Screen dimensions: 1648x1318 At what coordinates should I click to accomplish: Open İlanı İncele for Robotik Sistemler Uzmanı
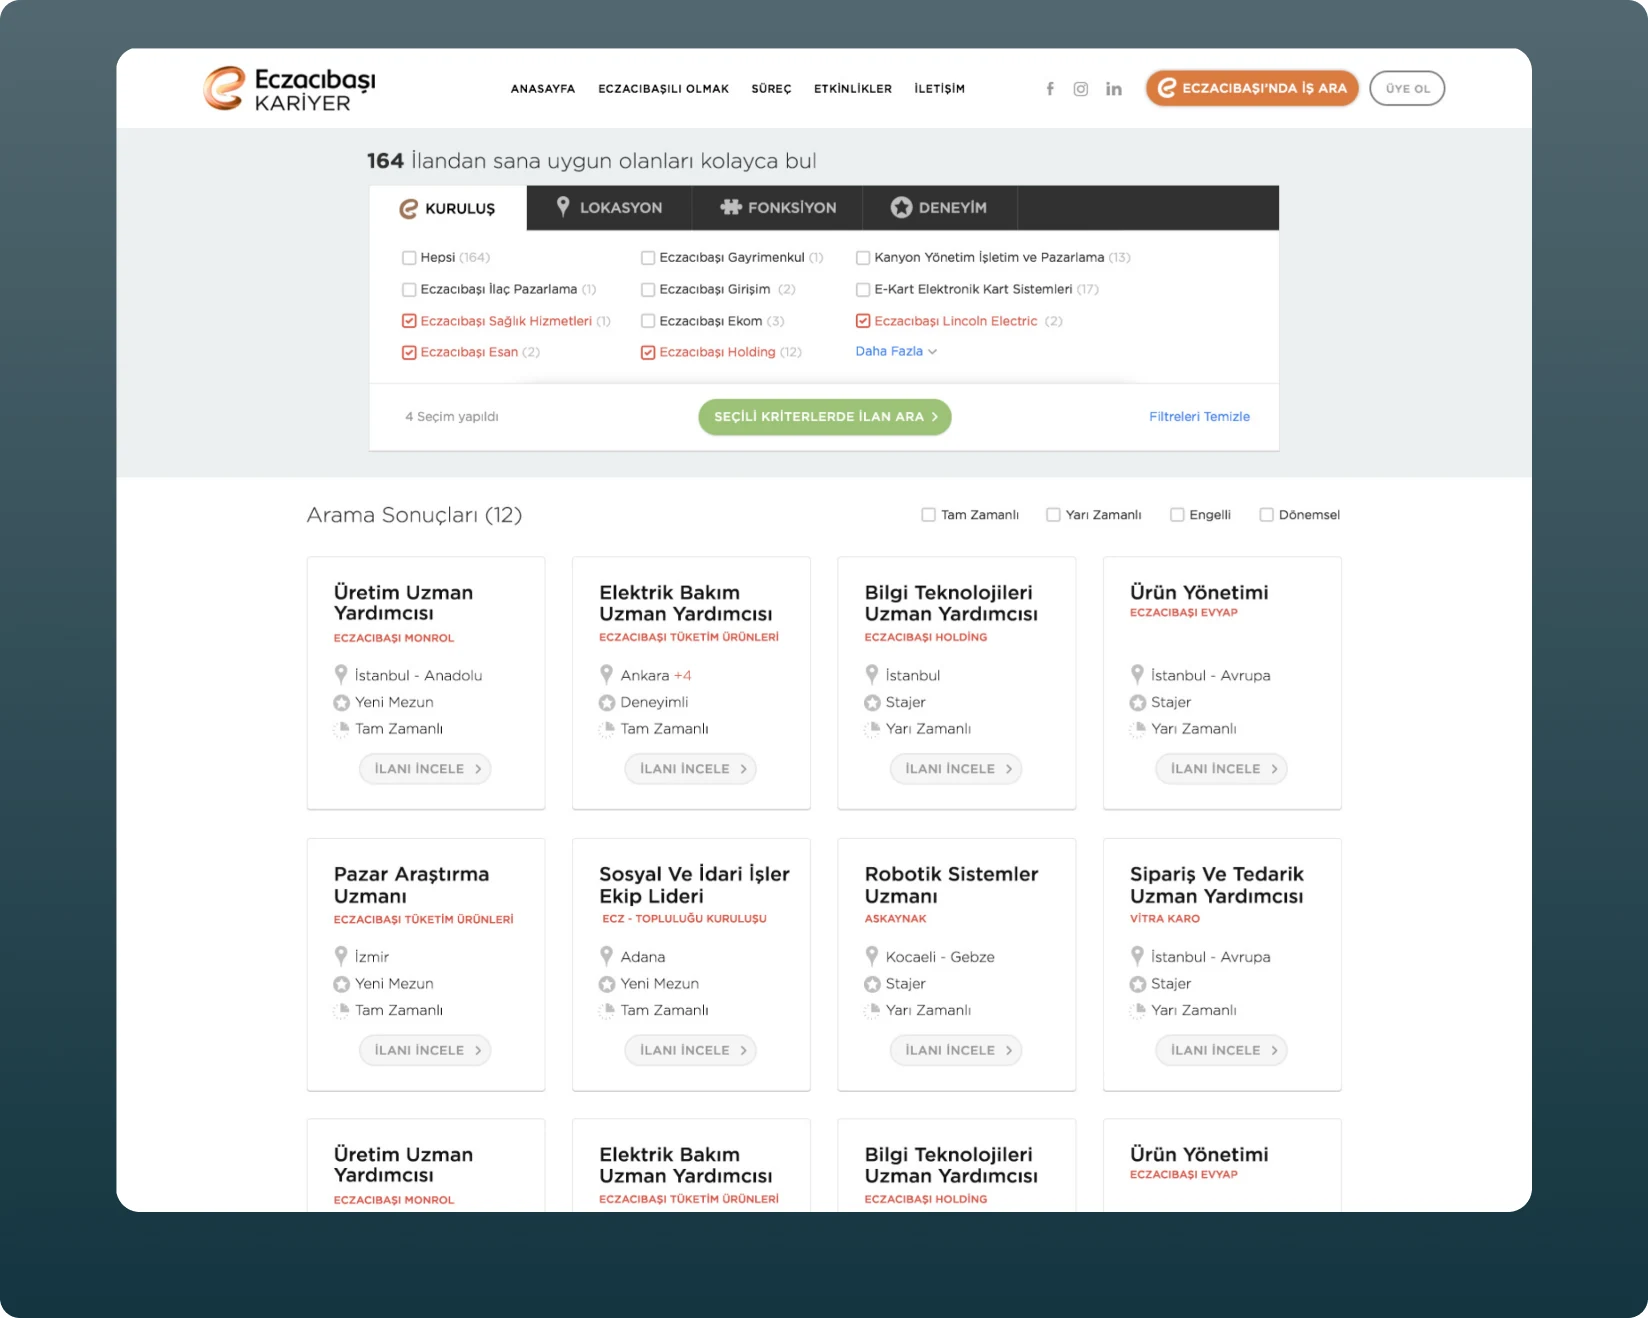tap(956, 1050)
